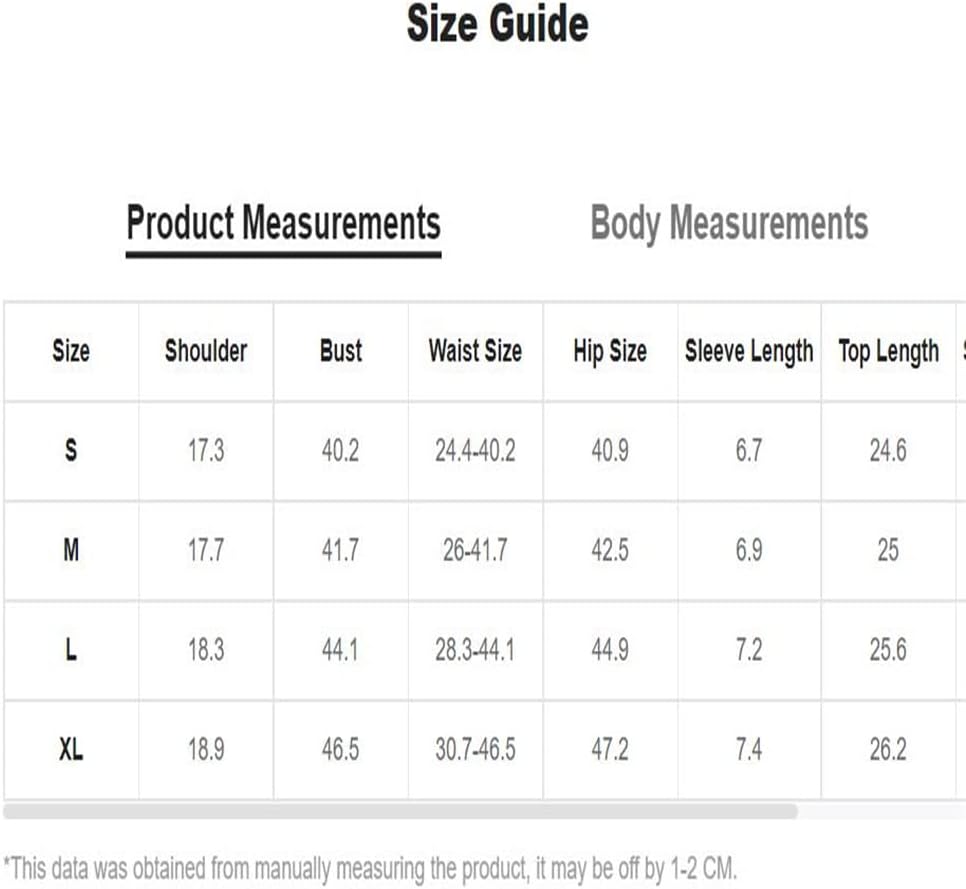Viewport: 966px width, 889px height.
Task: Open the Body Measurements tab
Action: click(729, 223)
